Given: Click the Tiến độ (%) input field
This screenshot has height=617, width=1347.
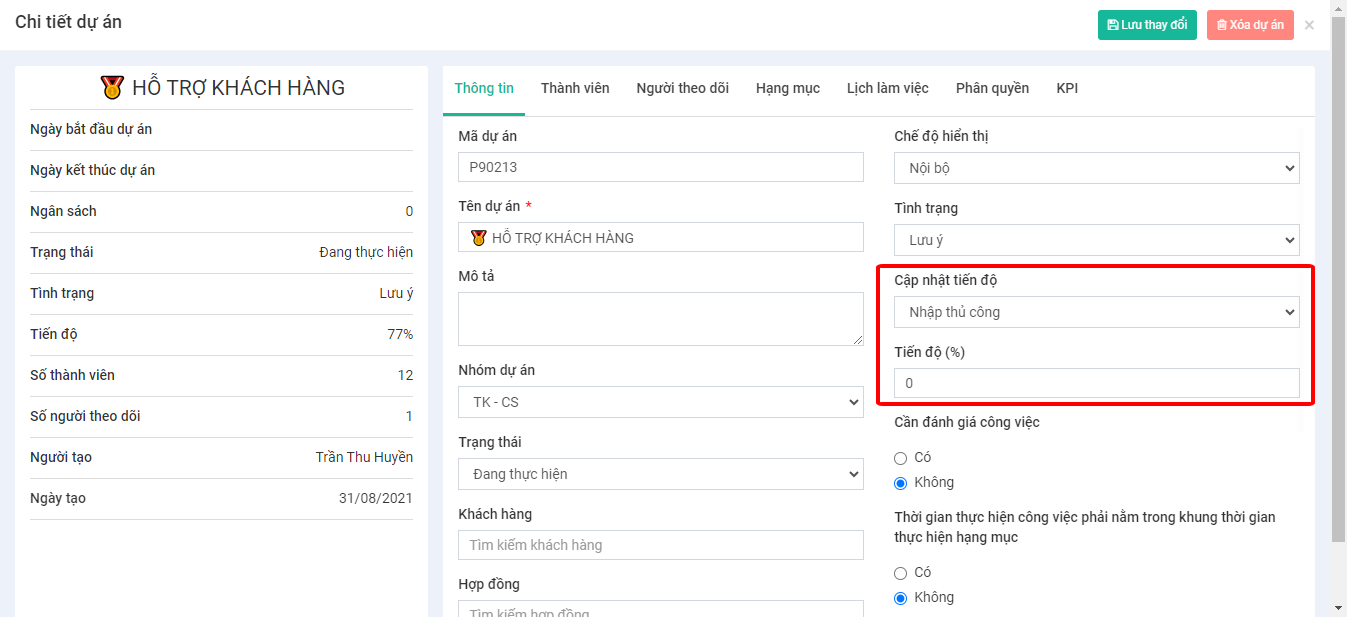Looking at the screenshot, I should (x=1096, y=383).
